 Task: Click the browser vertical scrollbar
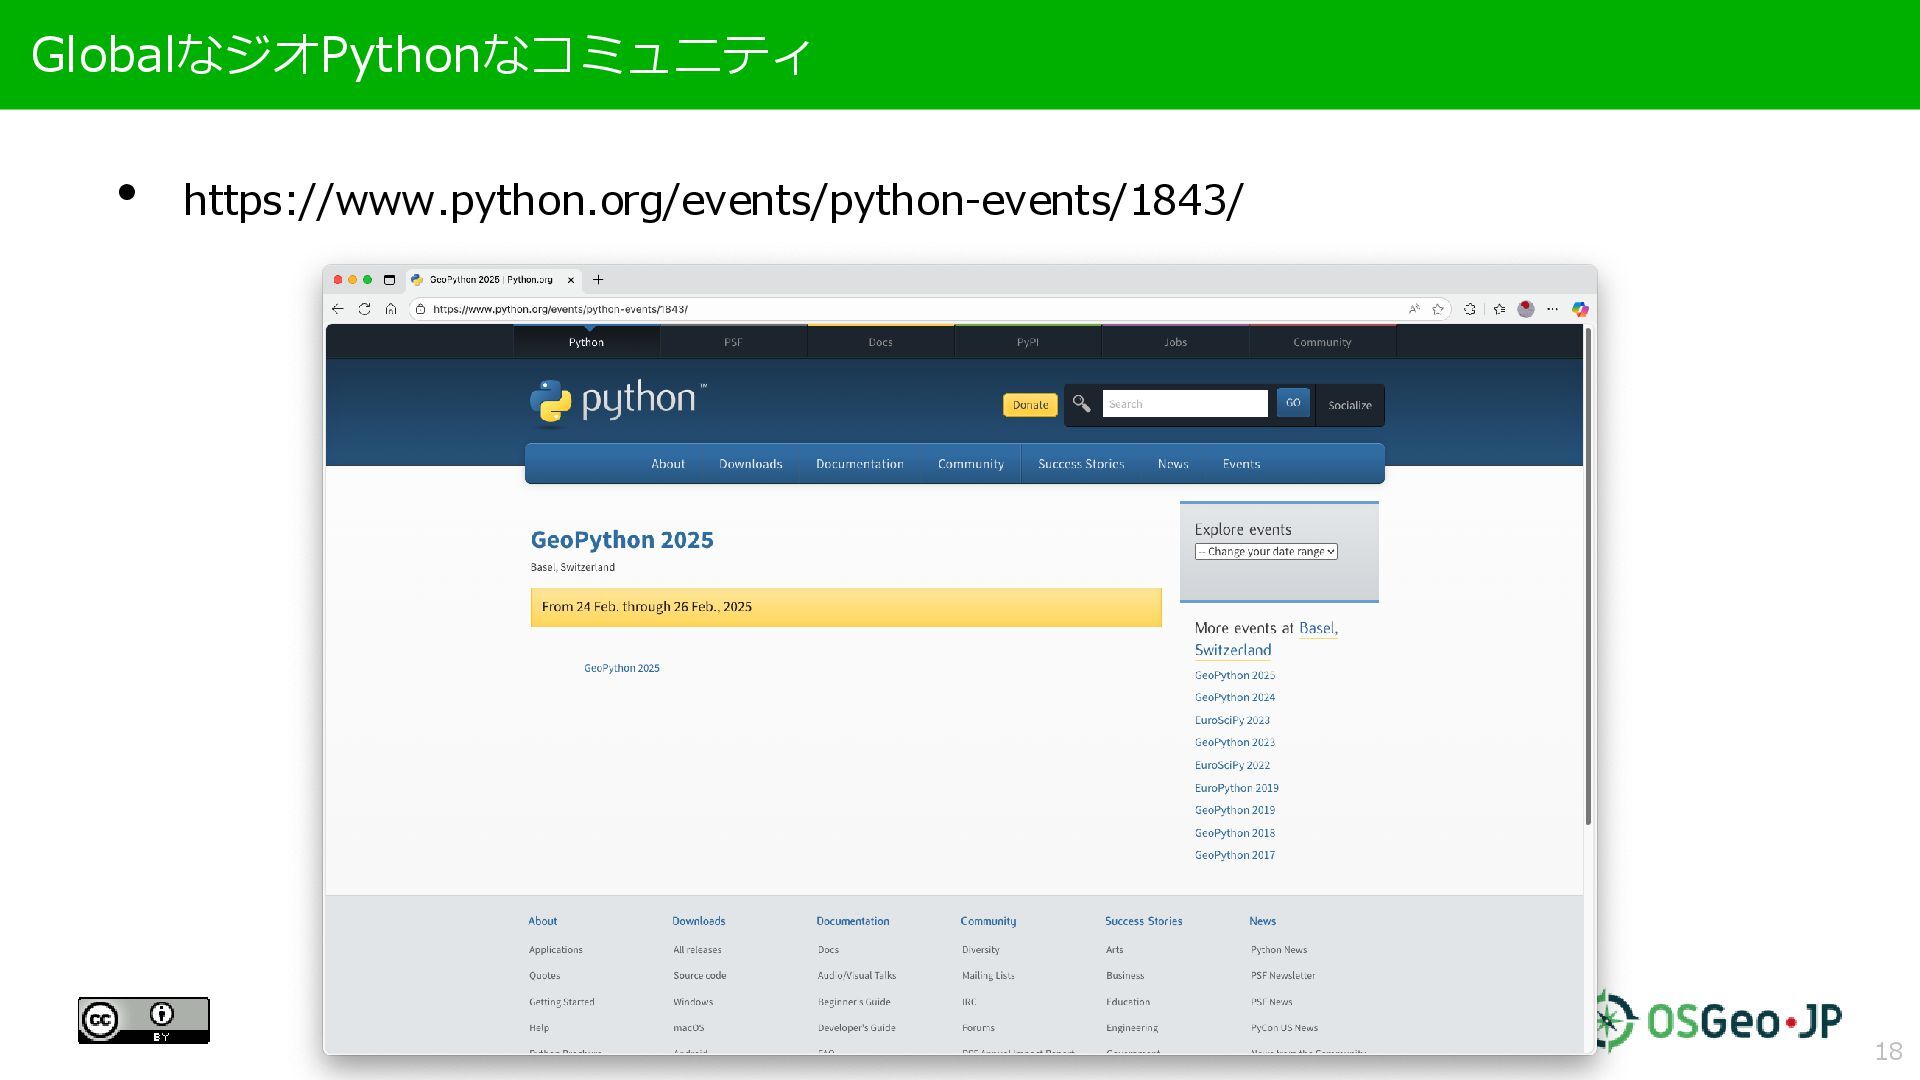click(1588, 576)
